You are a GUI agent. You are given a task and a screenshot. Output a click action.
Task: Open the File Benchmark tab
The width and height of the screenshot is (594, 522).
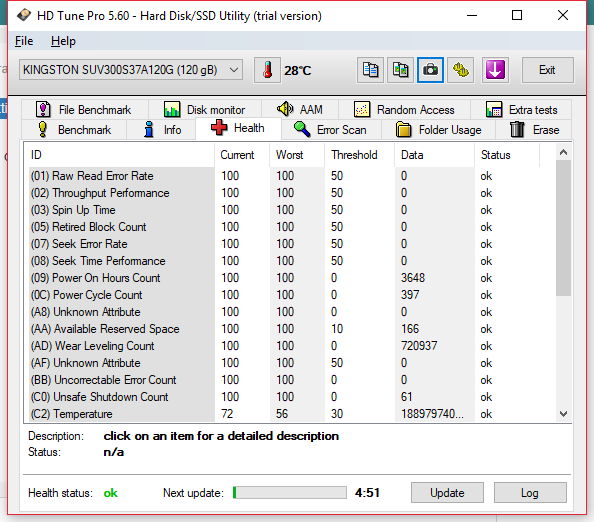point(84,109)
